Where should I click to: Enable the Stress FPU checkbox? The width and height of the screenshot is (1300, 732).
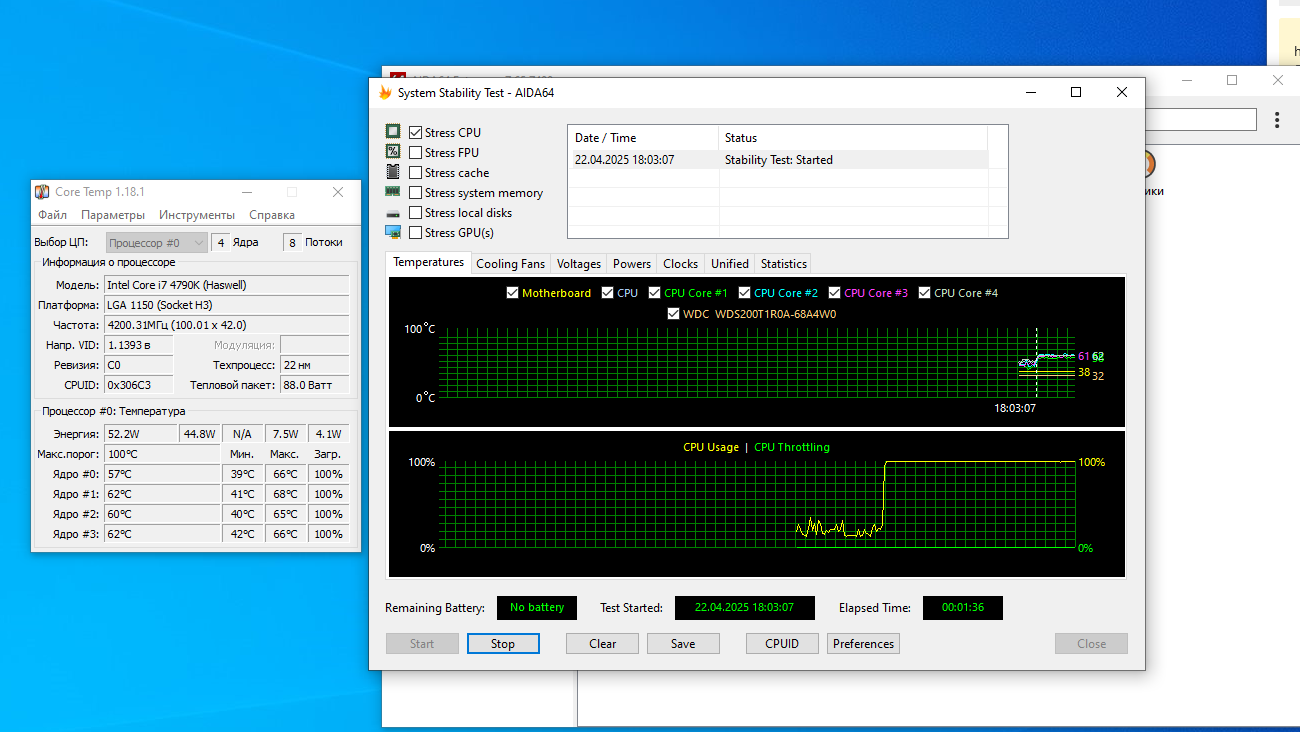[x=416, y=153]
